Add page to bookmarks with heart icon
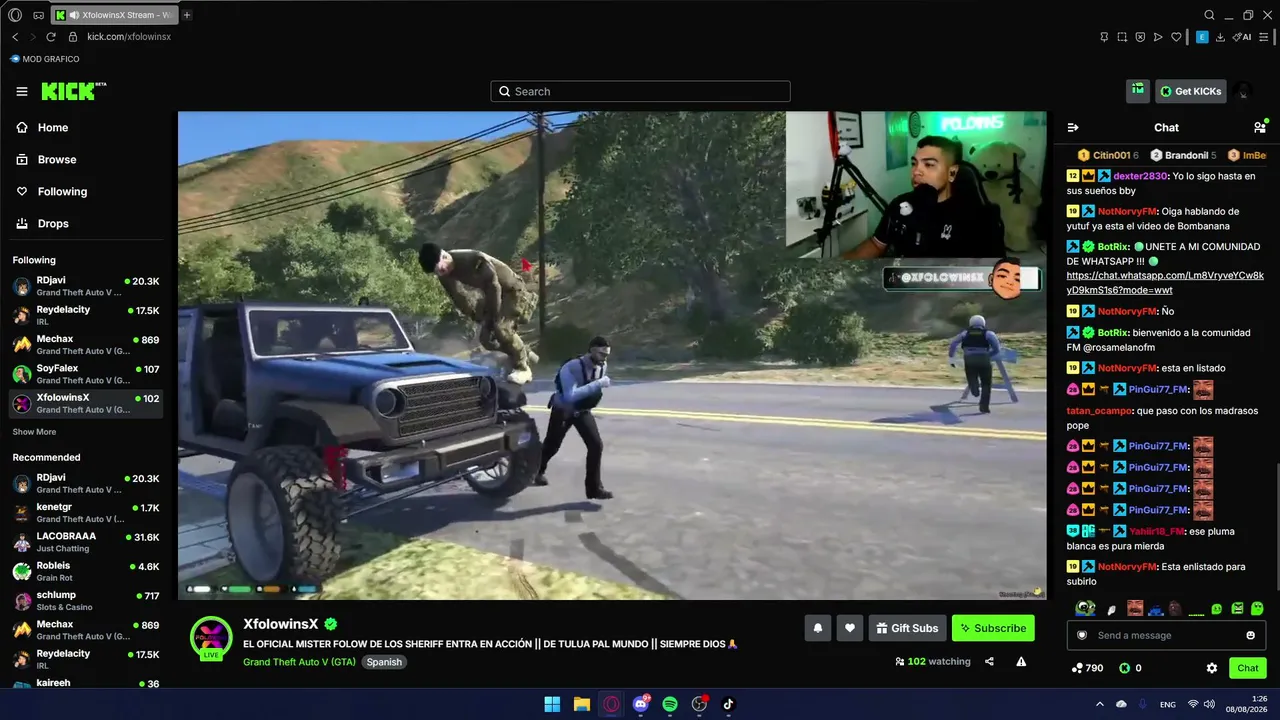1280x720 pixels. (1177, 37)
